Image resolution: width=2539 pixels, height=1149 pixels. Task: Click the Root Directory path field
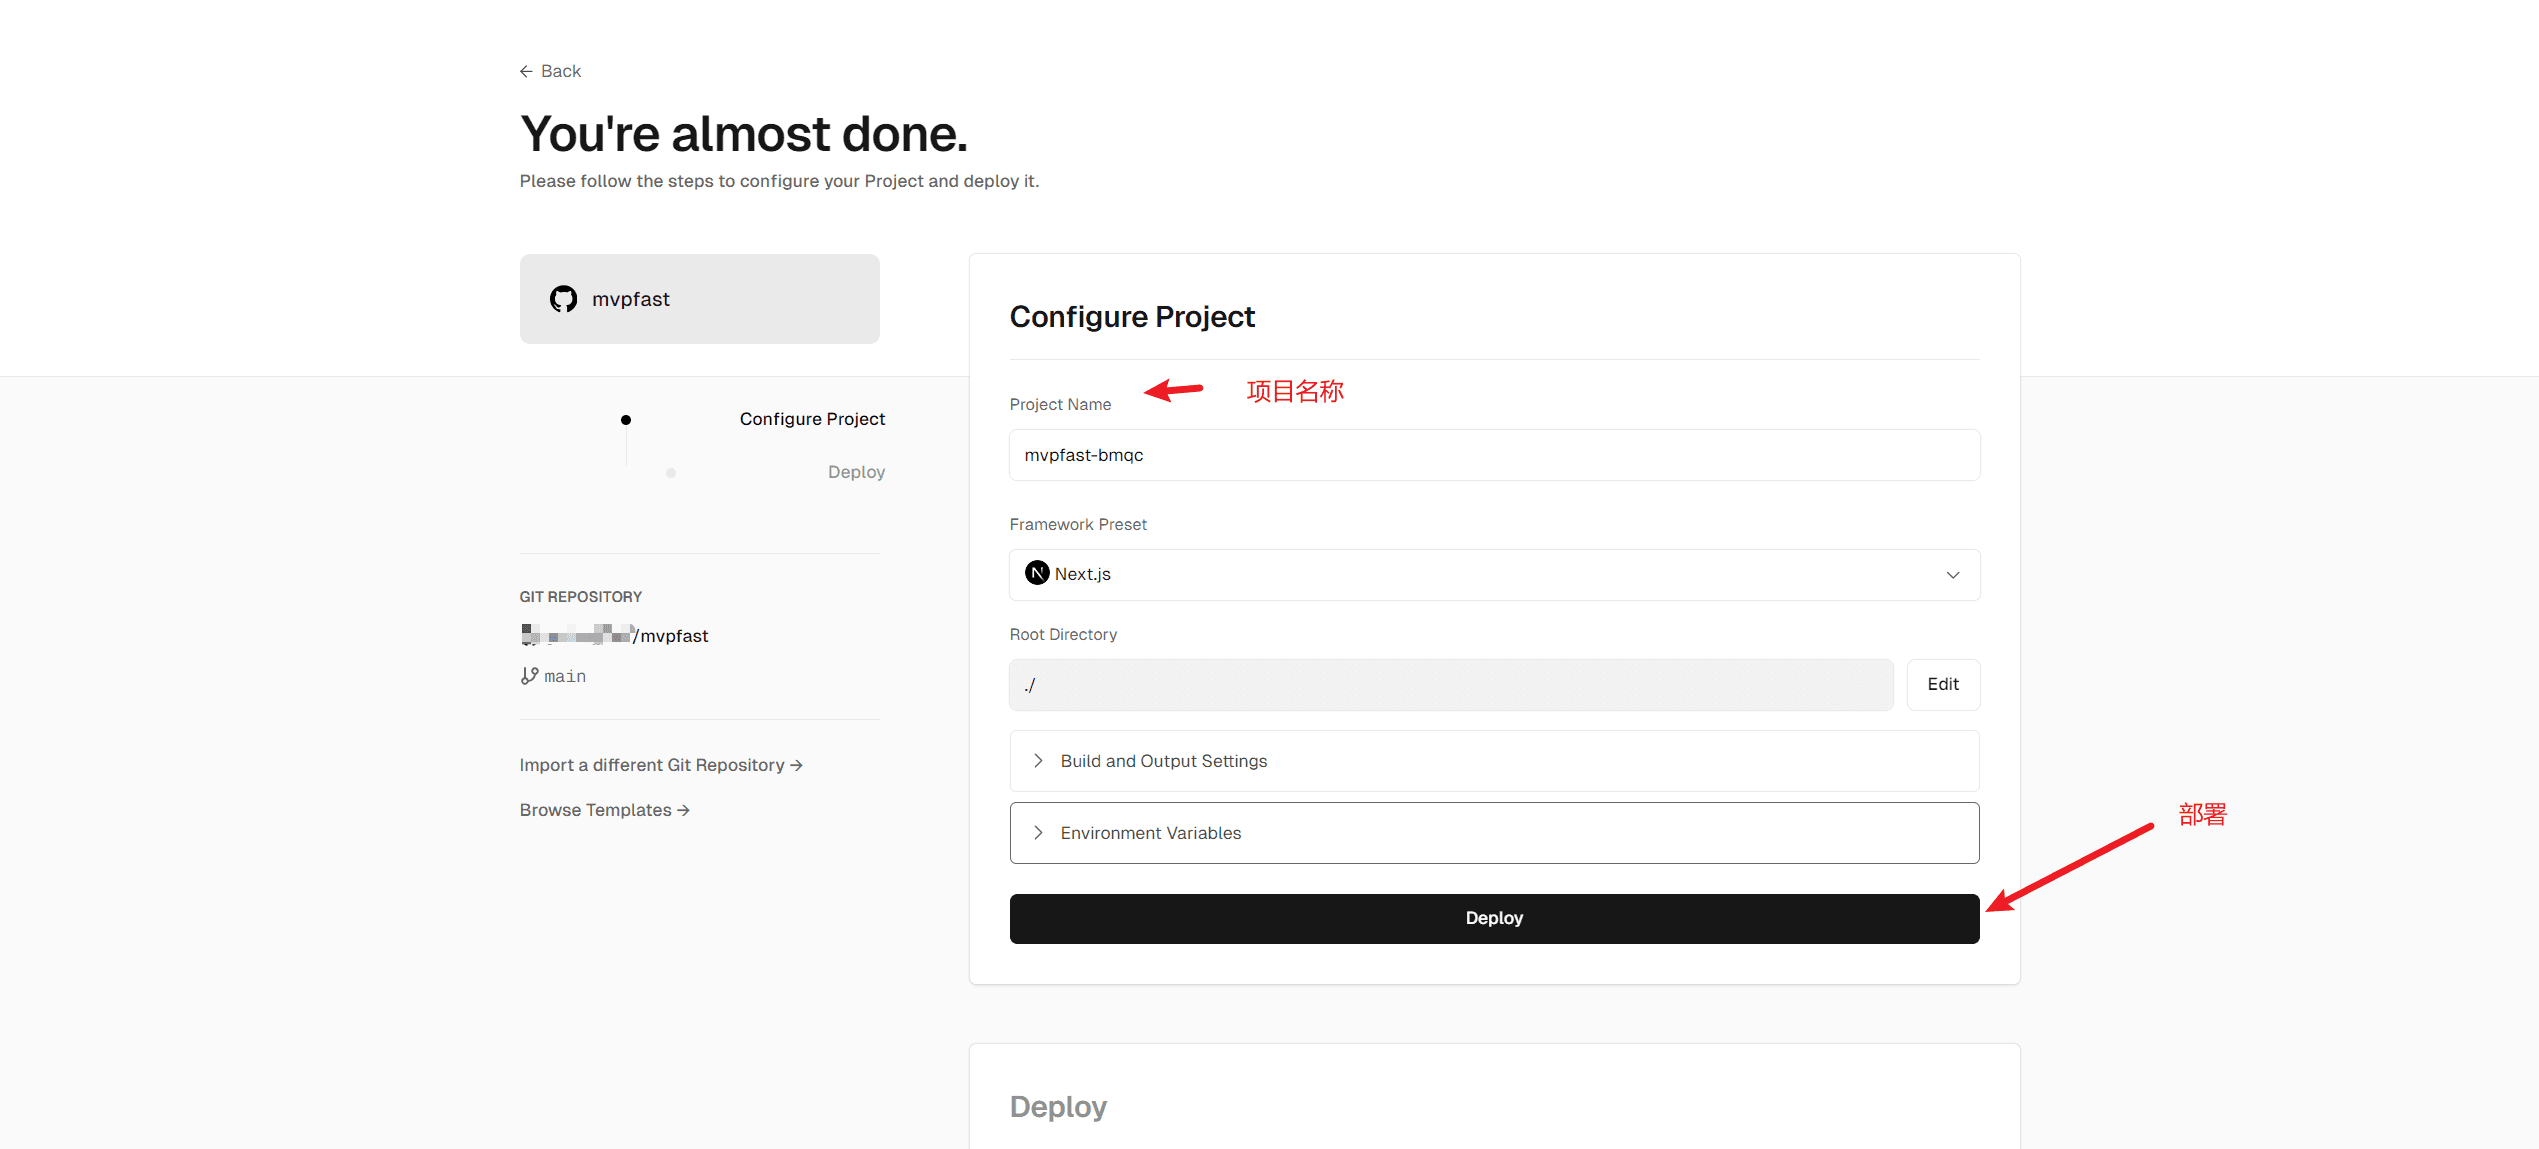tap(1450, 685)
